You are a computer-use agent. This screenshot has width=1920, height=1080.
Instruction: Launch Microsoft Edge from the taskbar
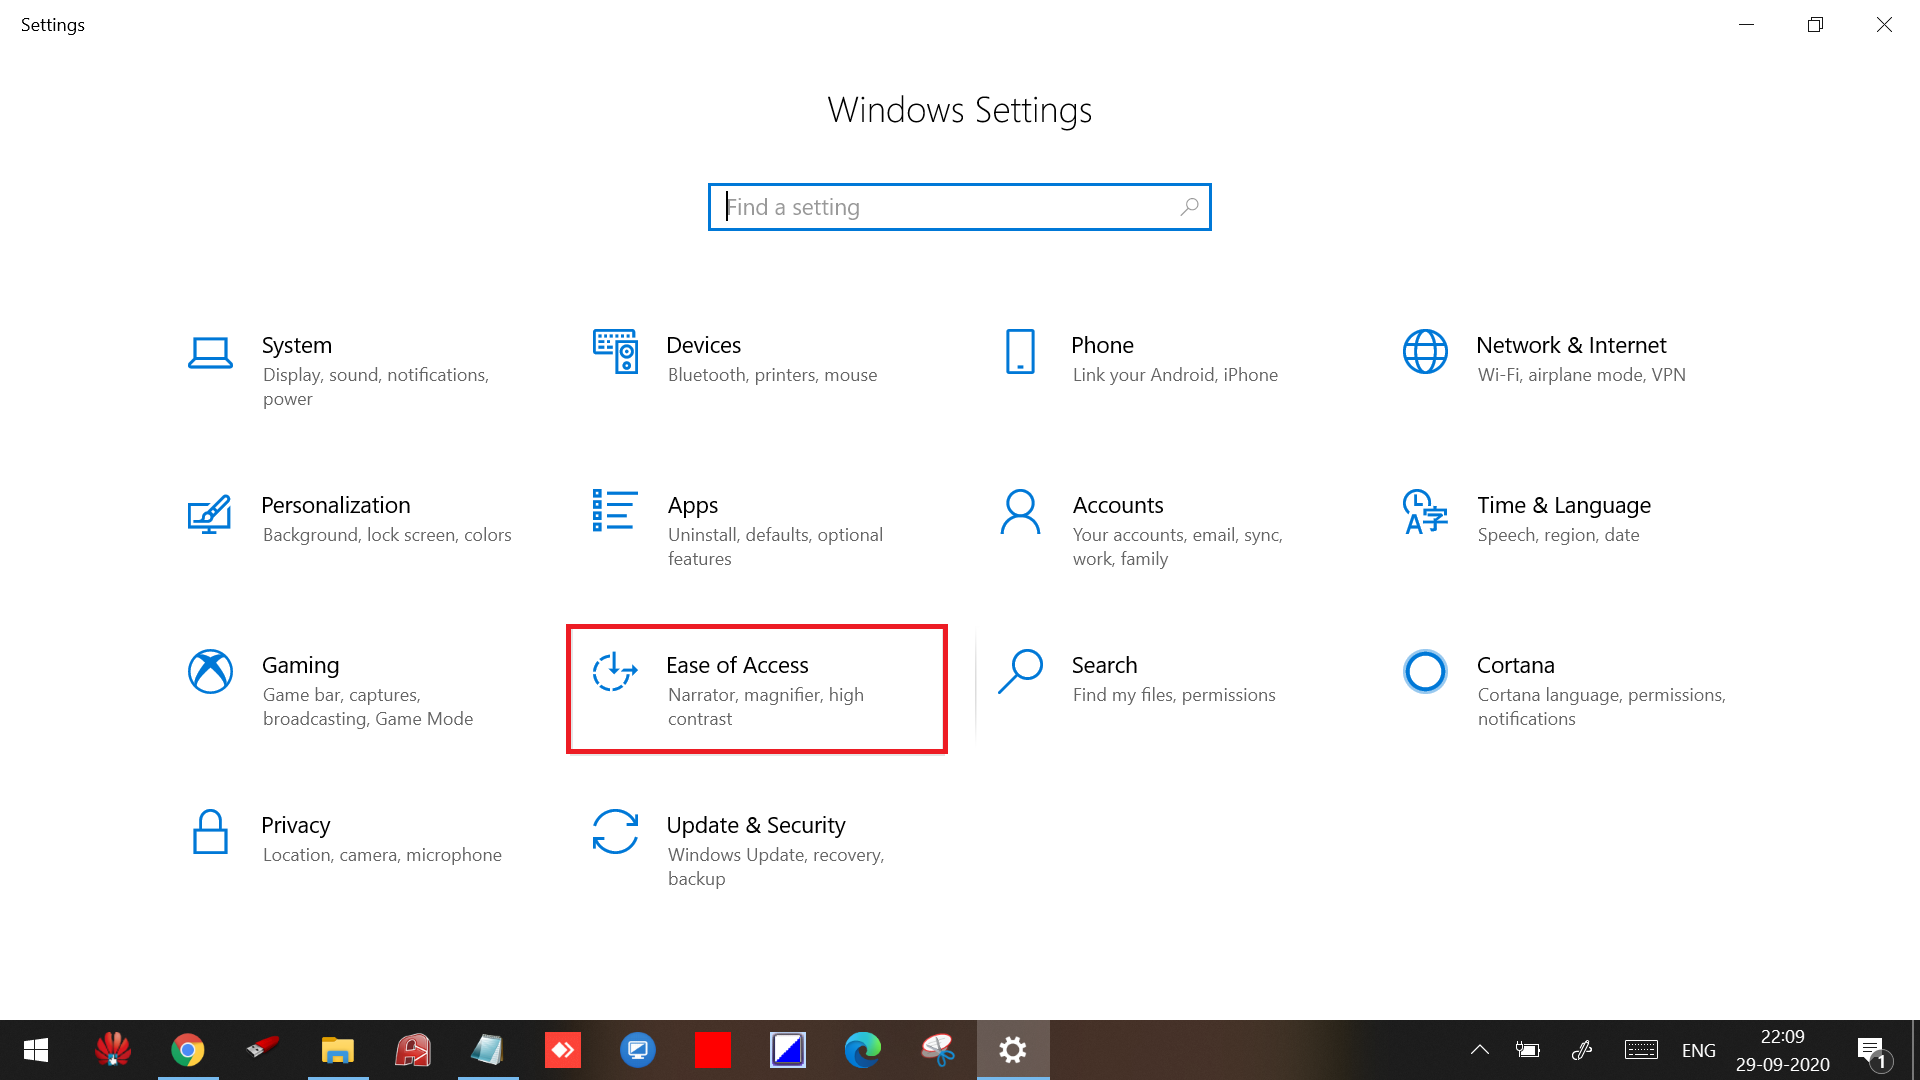coord(863,1050)
